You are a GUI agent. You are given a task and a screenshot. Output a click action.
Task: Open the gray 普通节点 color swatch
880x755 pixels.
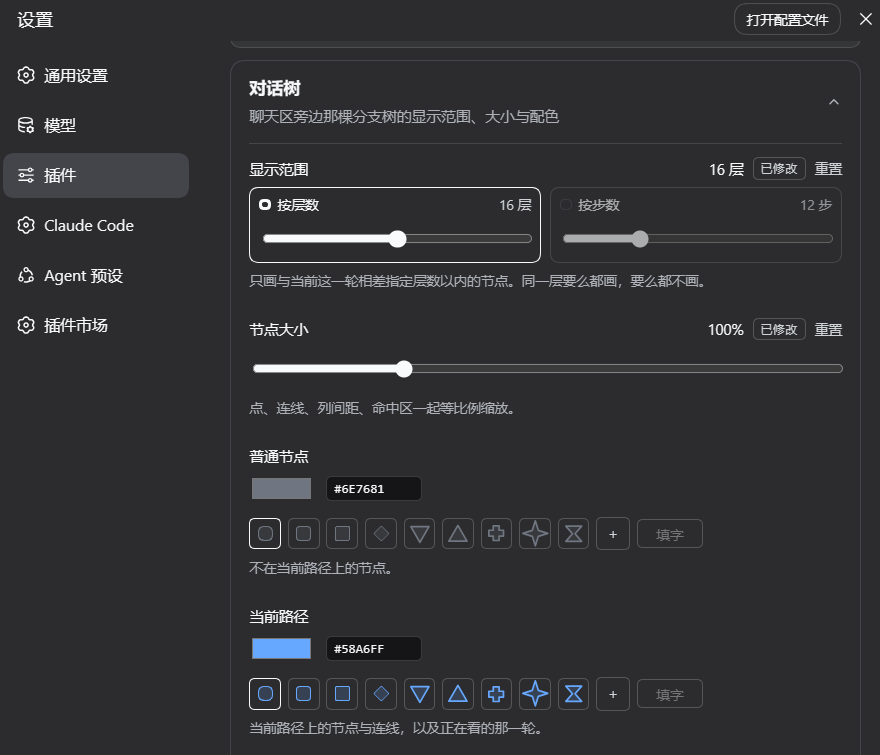(281, 488)
